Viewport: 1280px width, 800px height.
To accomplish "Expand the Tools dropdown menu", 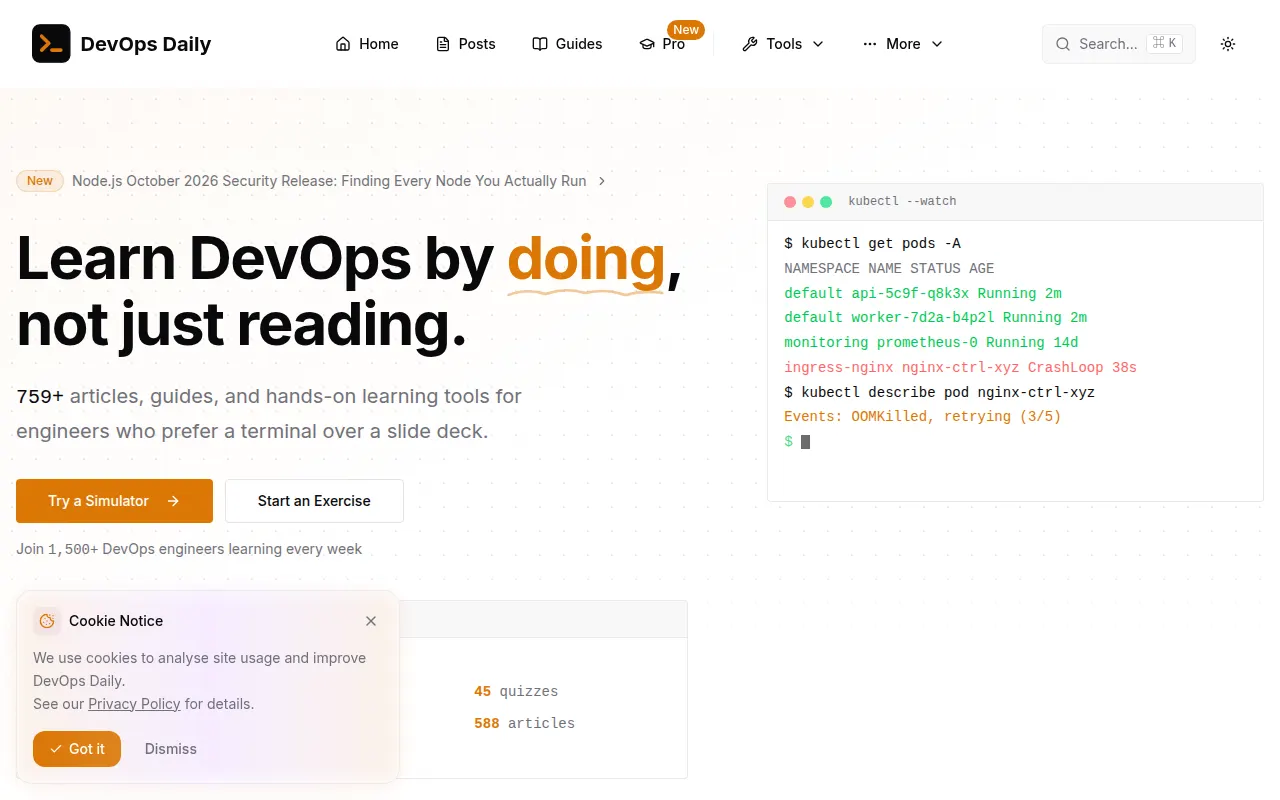I will 783,44.
